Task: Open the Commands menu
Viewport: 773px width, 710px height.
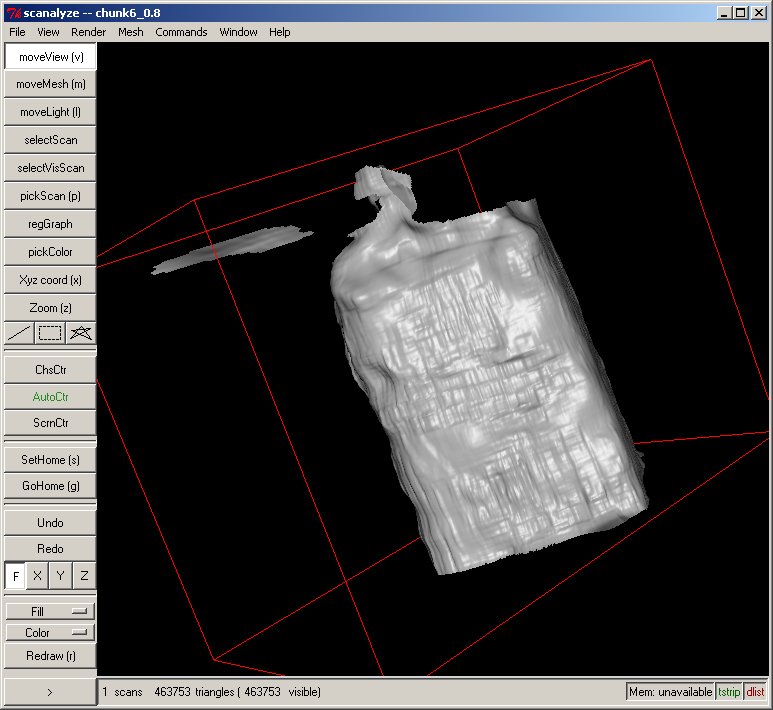Action: tap(181, 32)
